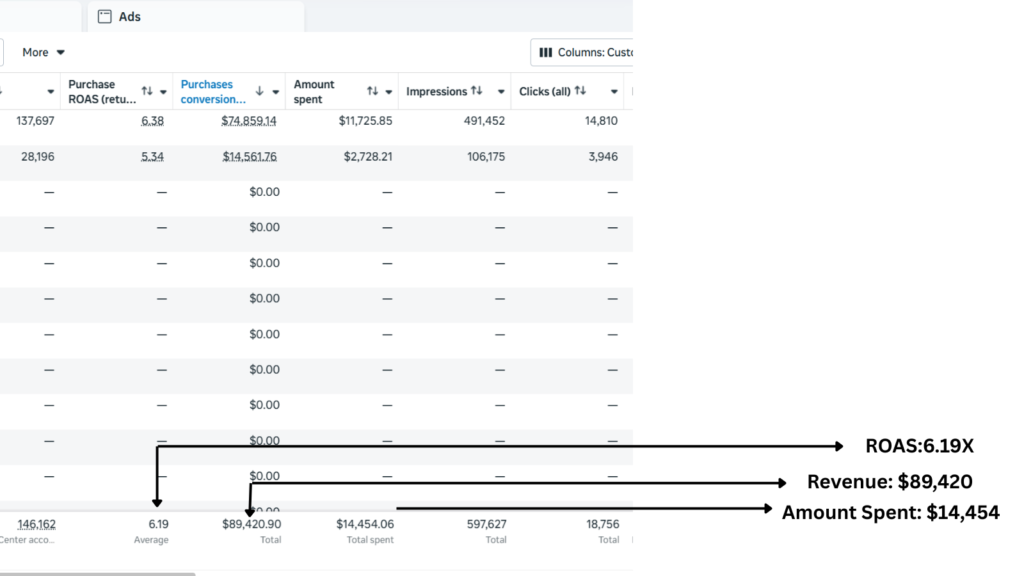This screenshot has width=1024, height=576.
Task: Click the 6.38 ROAS value link
Action: (x=152, y=121)
